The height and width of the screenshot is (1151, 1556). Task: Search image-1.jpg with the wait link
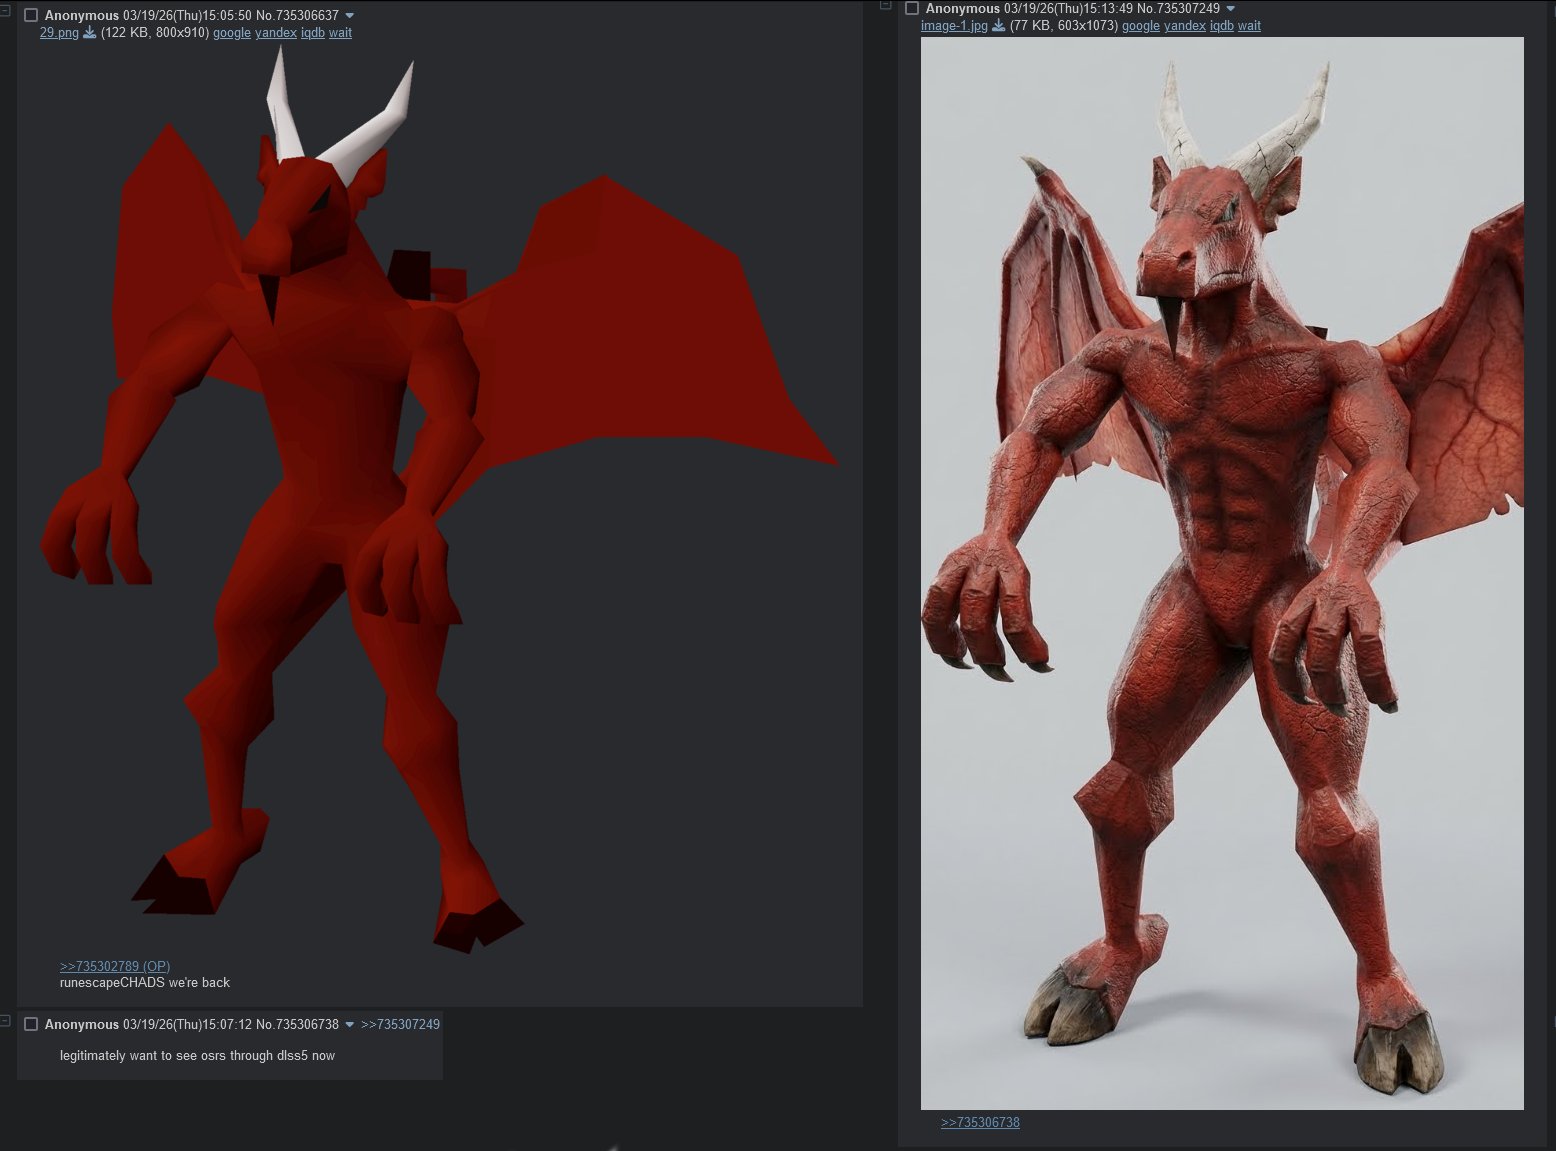coord(1249,26)
